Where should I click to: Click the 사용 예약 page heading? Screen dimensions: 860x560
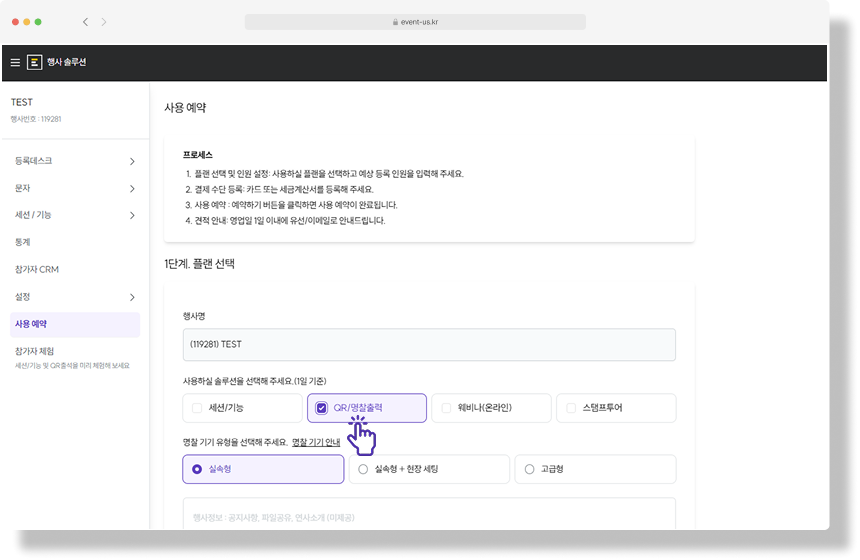click(185, 108)
